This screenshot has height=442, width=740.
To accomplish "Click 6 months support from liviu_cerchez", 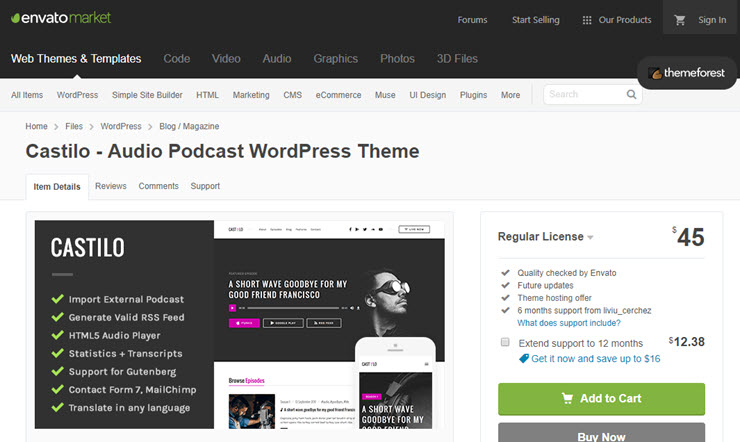I will (584, 310).
